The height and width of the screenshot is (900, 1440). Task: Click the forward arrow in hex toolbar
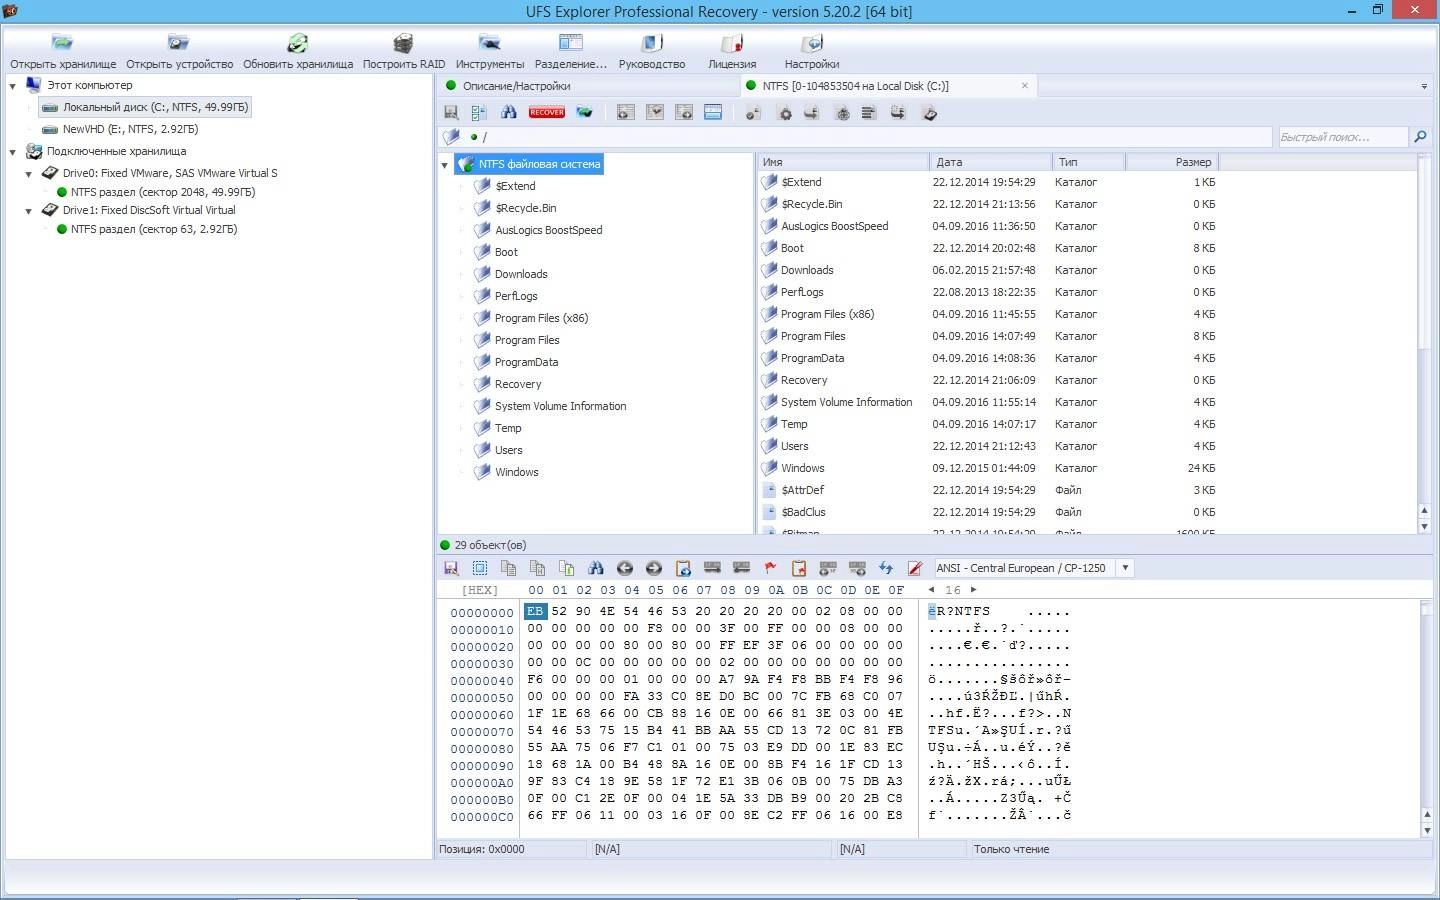654,568
